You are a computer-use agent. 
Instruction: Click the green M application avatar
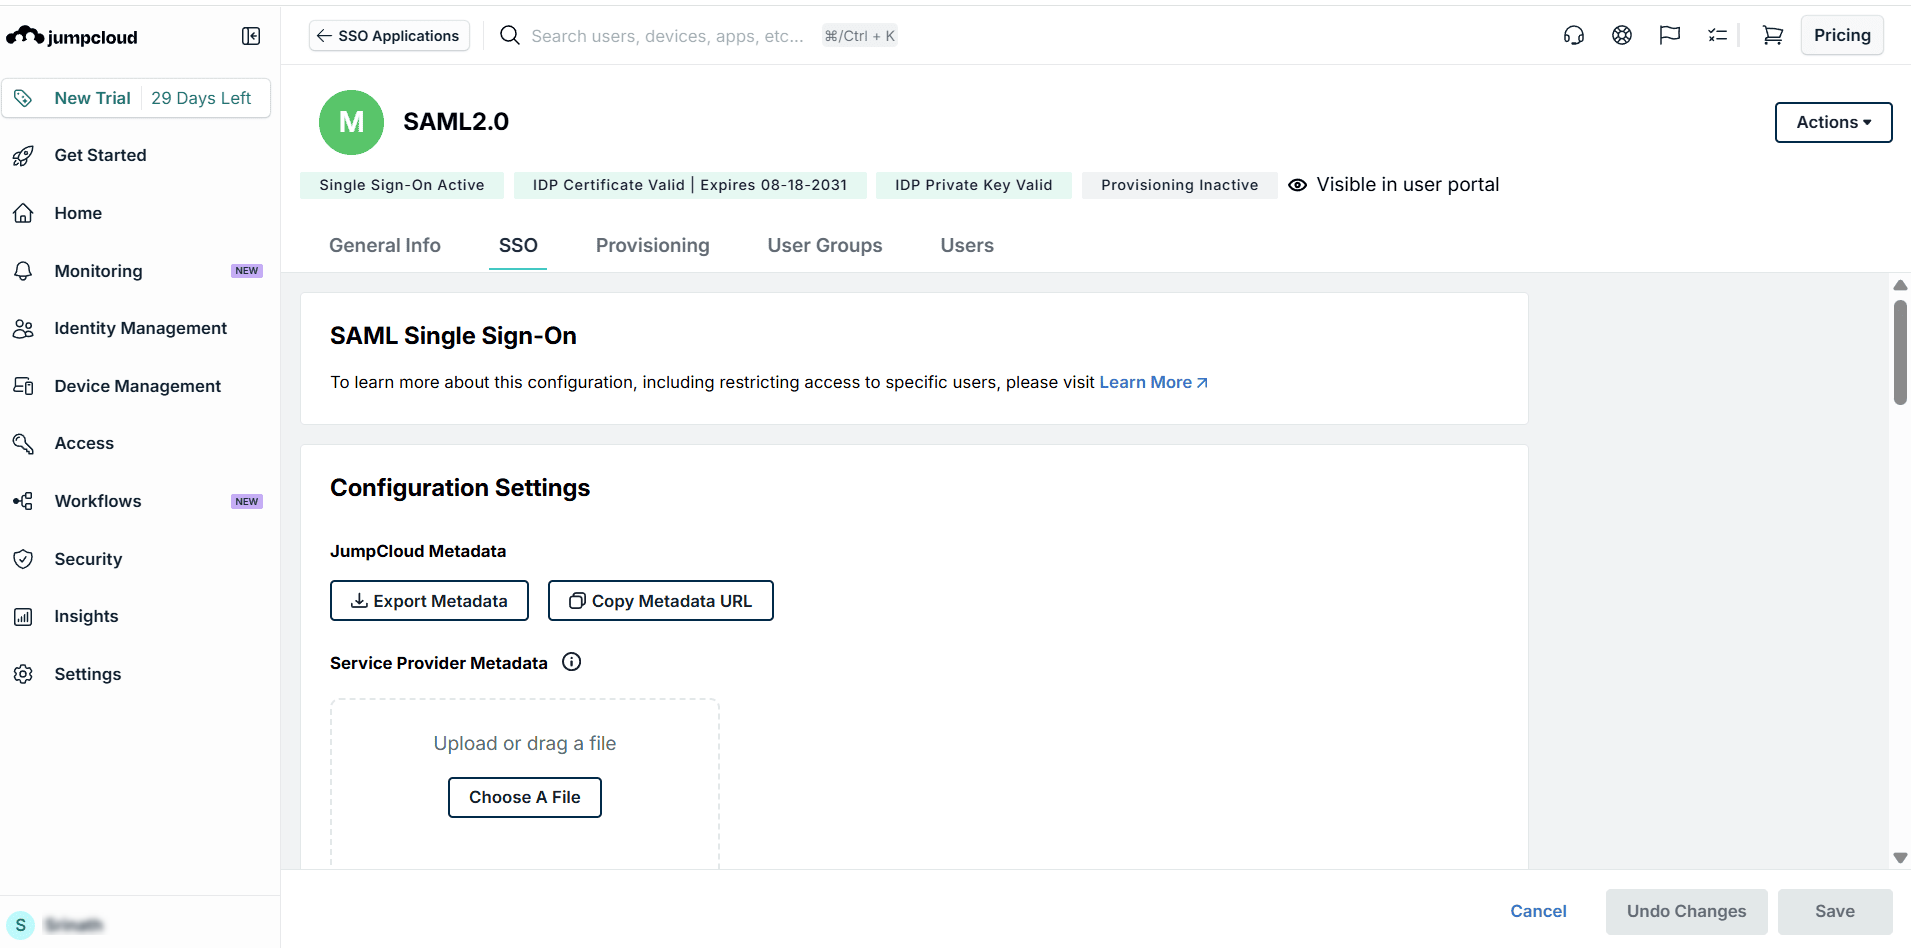coord(351,122)
